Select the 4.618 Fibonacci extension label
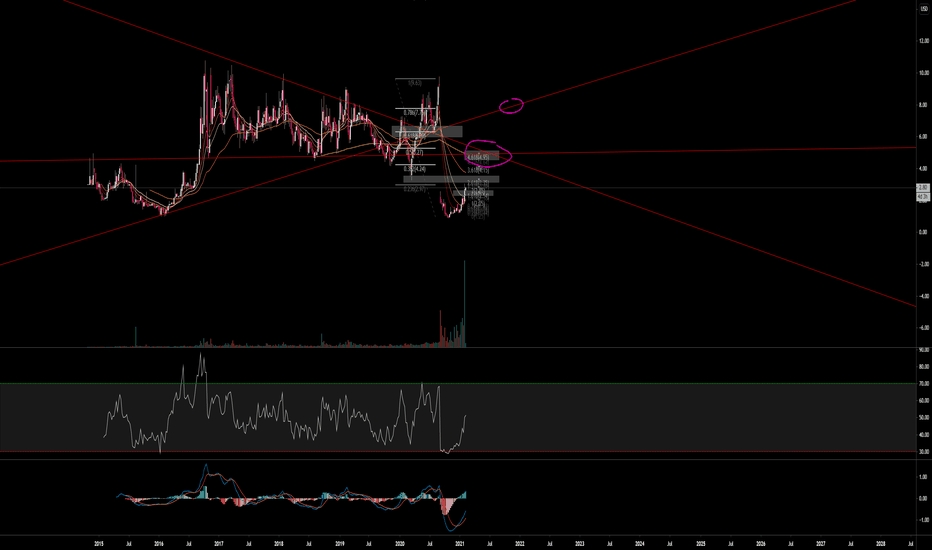932x550 pixels. (478, 158)
